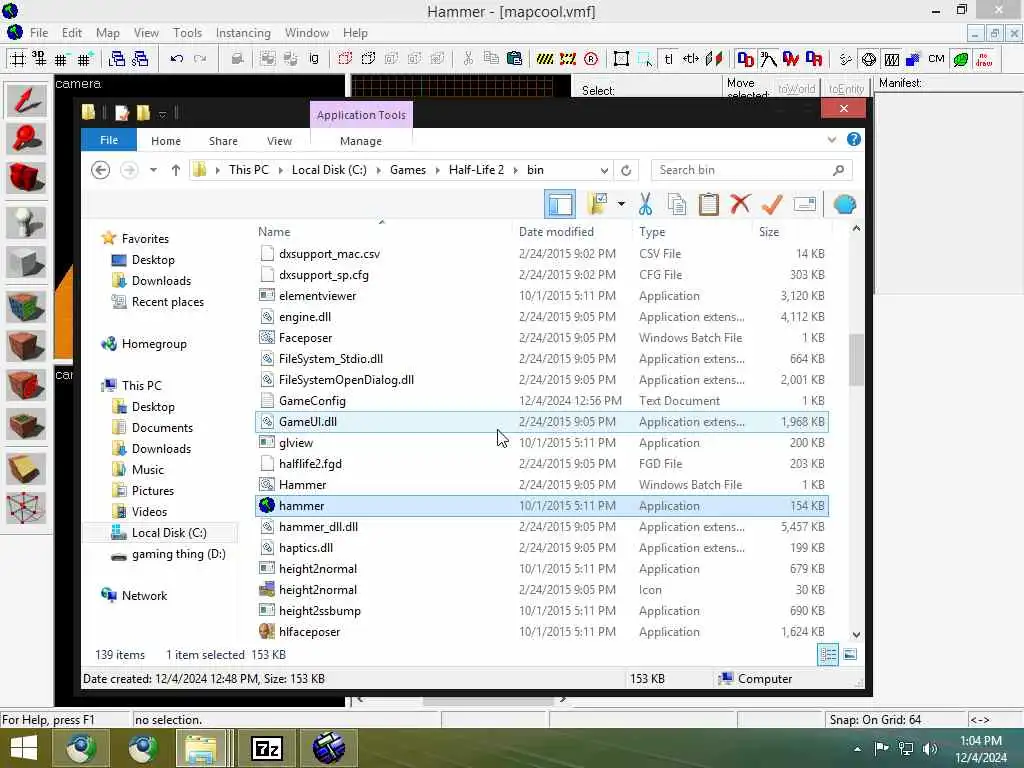Viewport: 1024px width, 768px height.
Task: Open Customize Quick Access Toolbar dropdown
Action: [x=163, y=114]
